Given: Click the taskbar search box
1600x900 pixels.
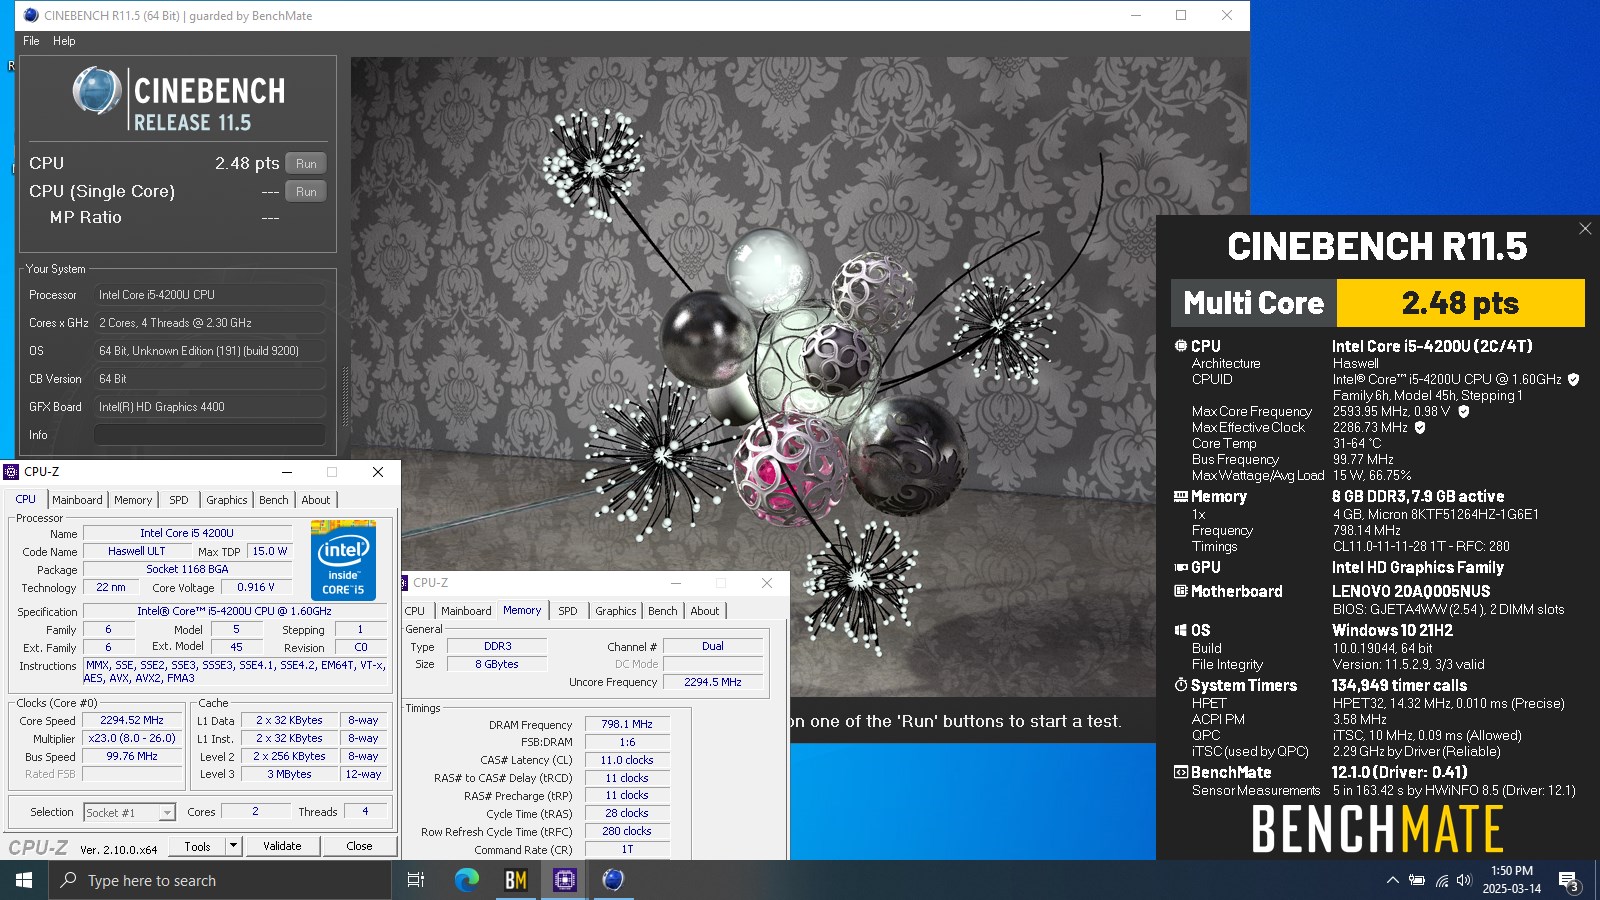Looking at the screenshot, I should point(220,880).
